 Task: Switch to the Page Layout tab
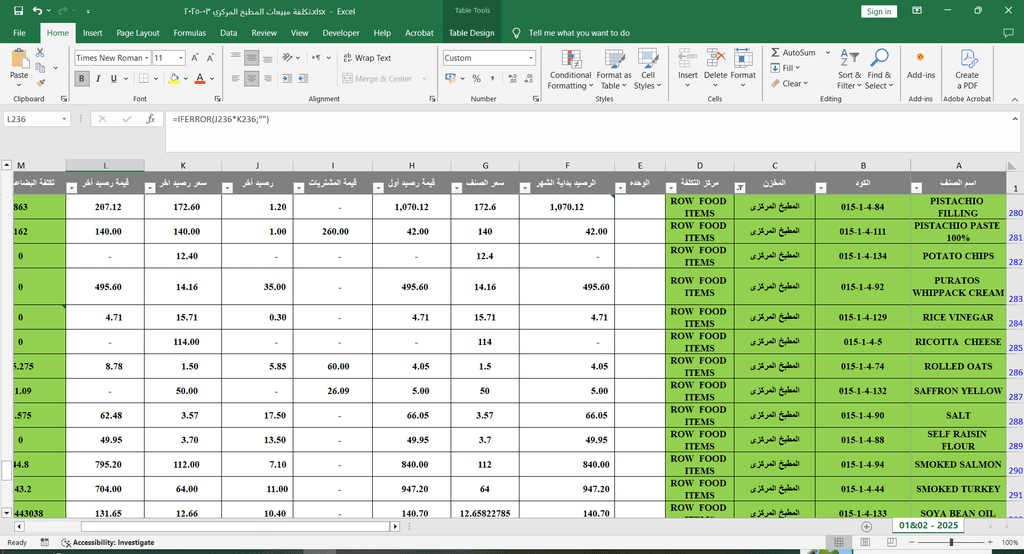[138, 33]
